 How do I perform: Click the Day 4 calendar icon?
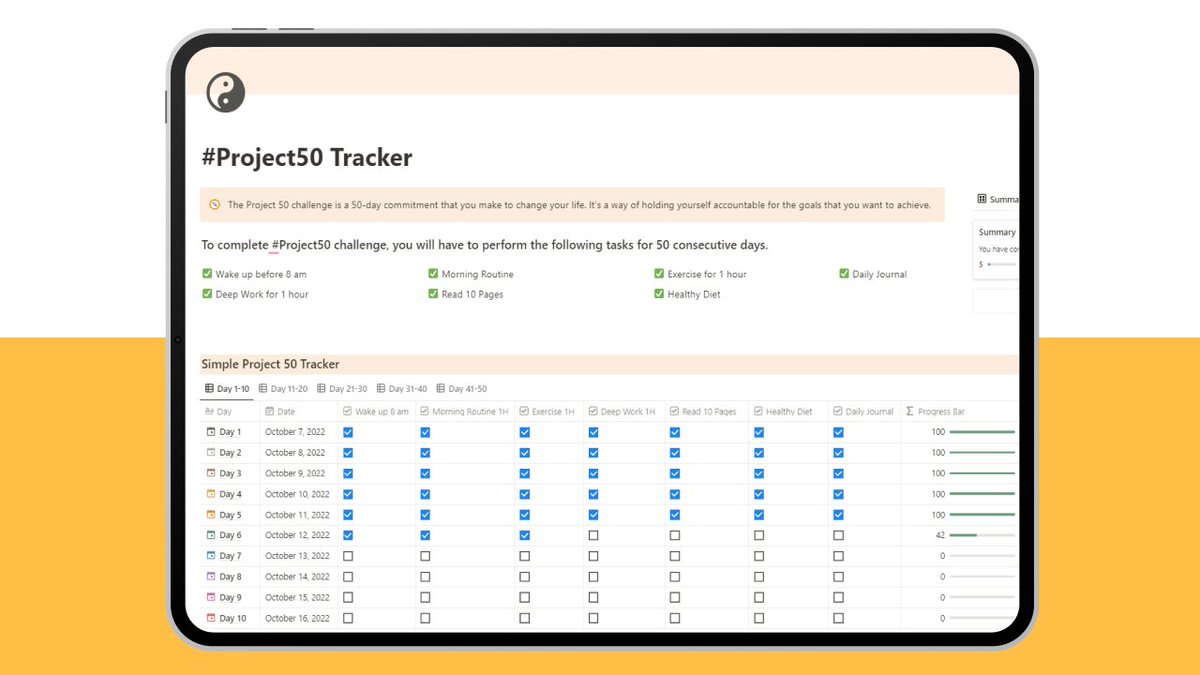click(x=211, y=494)
